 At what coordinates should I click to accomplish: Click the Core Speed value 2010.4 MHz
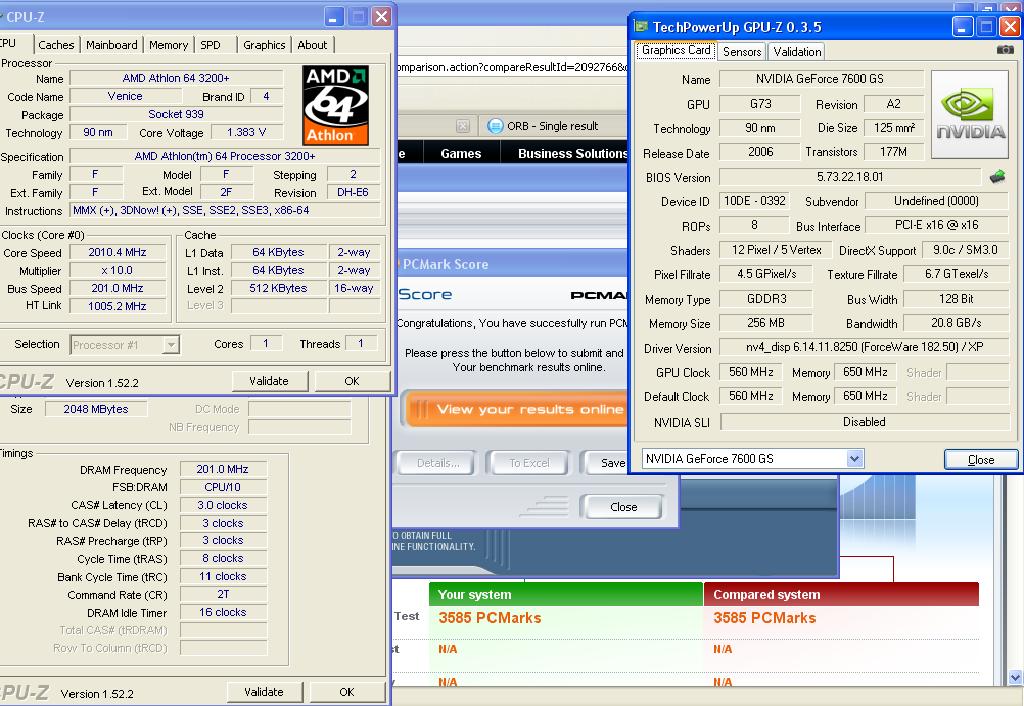pyautogui.click(x=118, y=252)
